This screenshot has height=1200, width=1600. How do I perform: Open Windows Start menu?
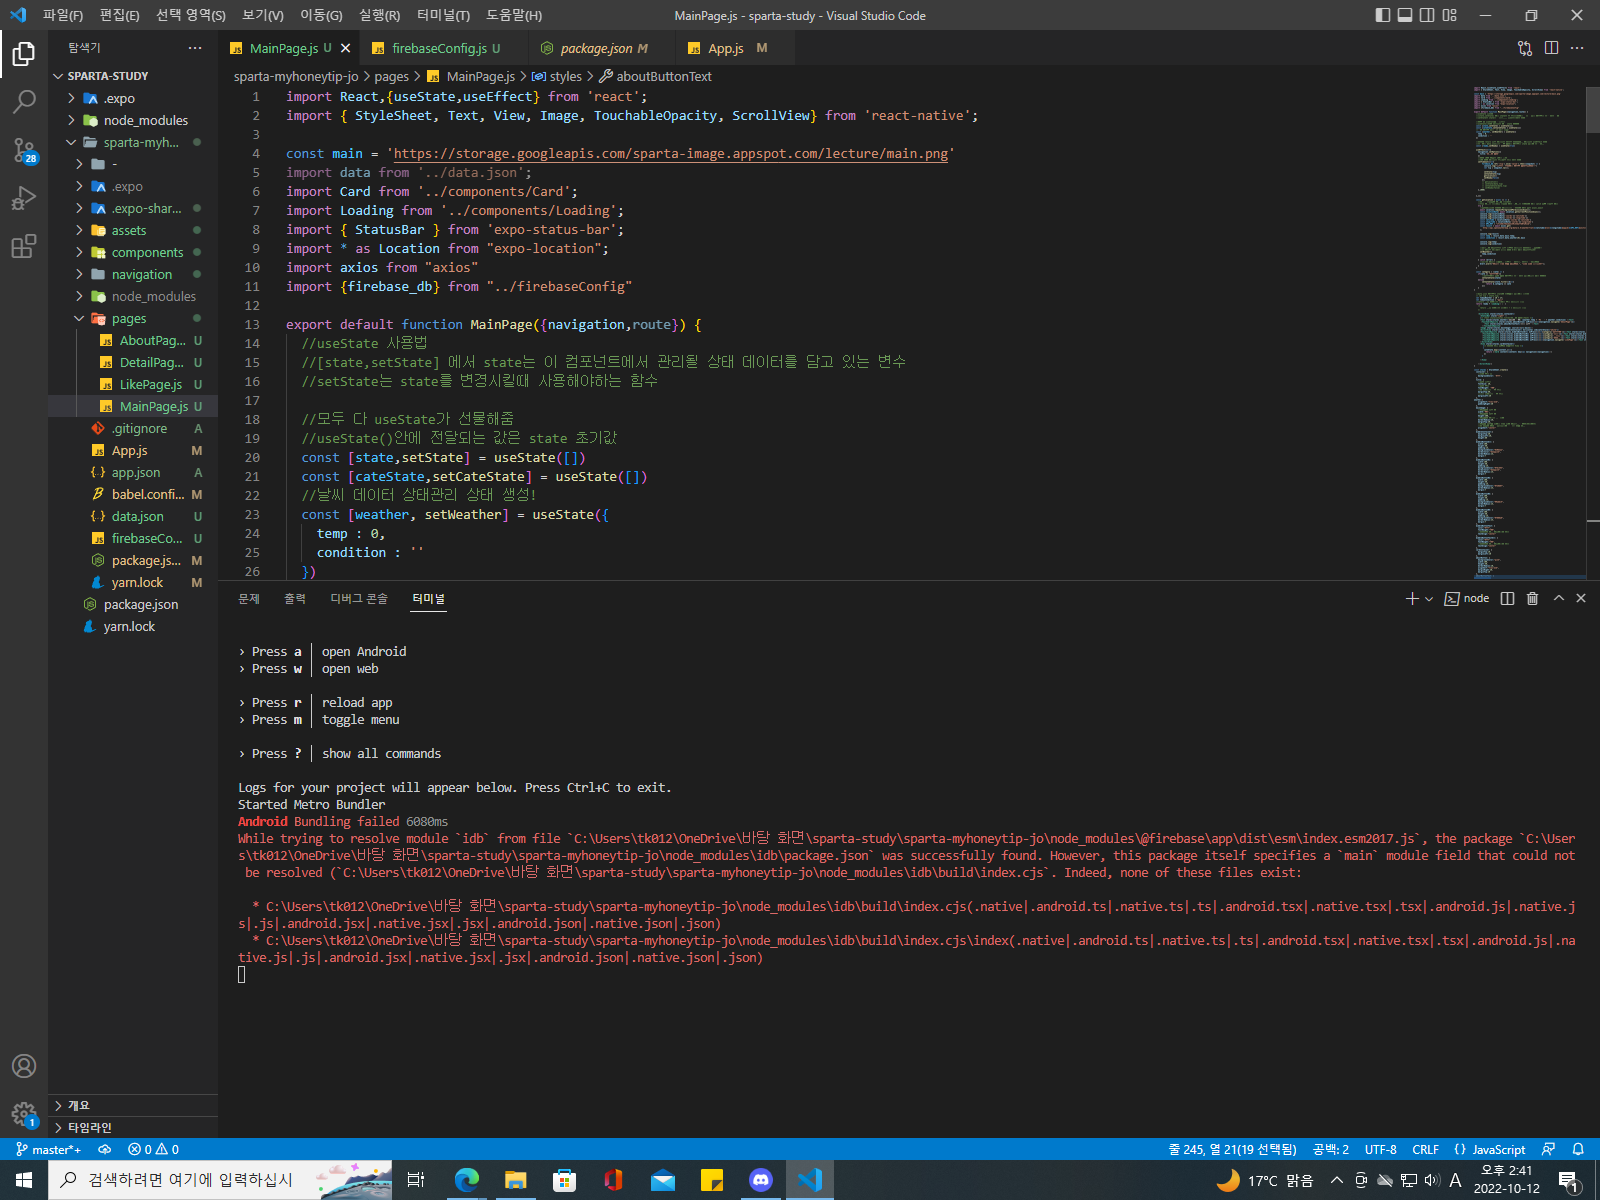pyautogui.click(x=24, y=1180)
